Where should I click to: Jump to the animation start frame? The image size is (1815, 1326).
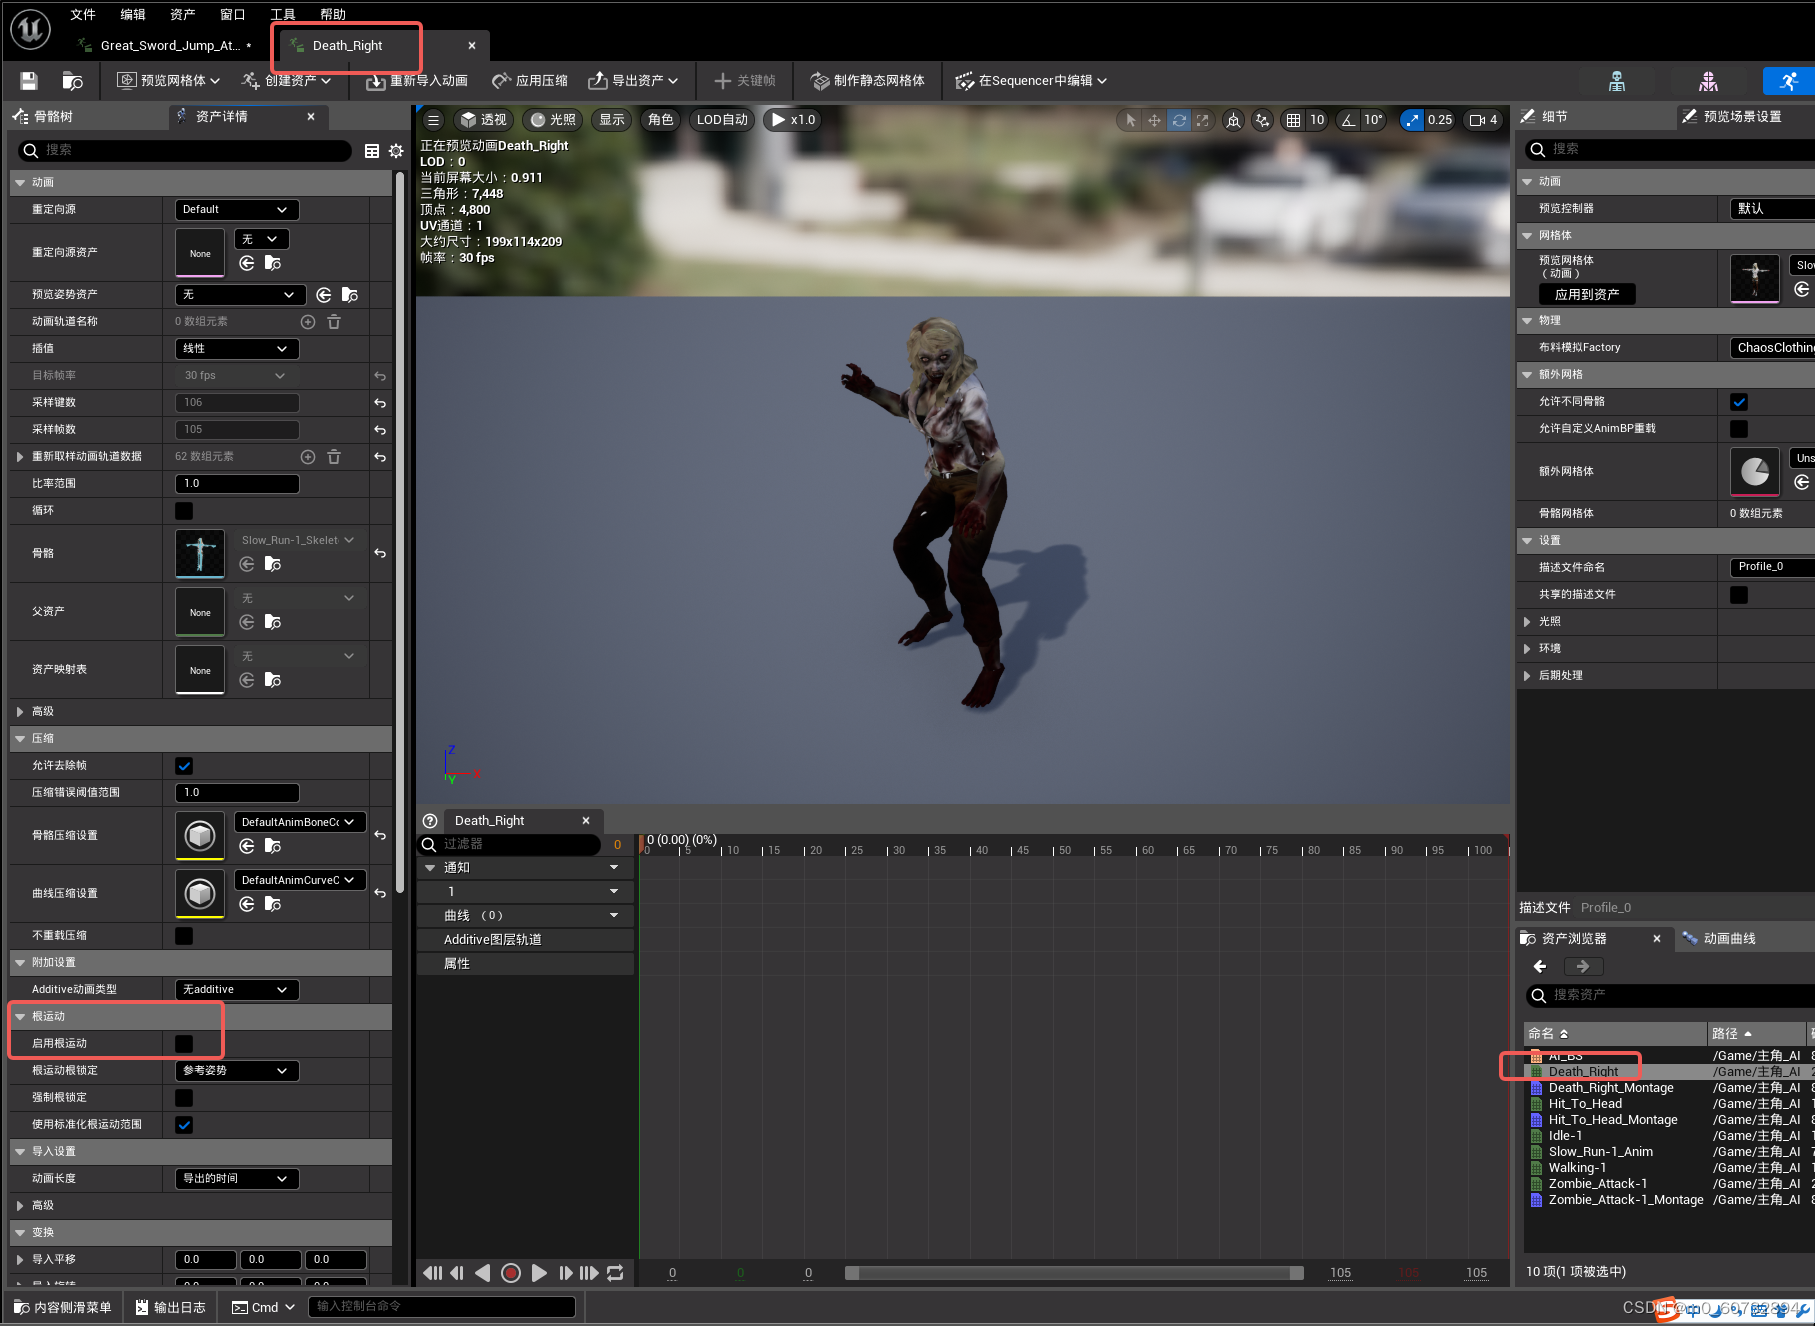tap(432, 1273)
